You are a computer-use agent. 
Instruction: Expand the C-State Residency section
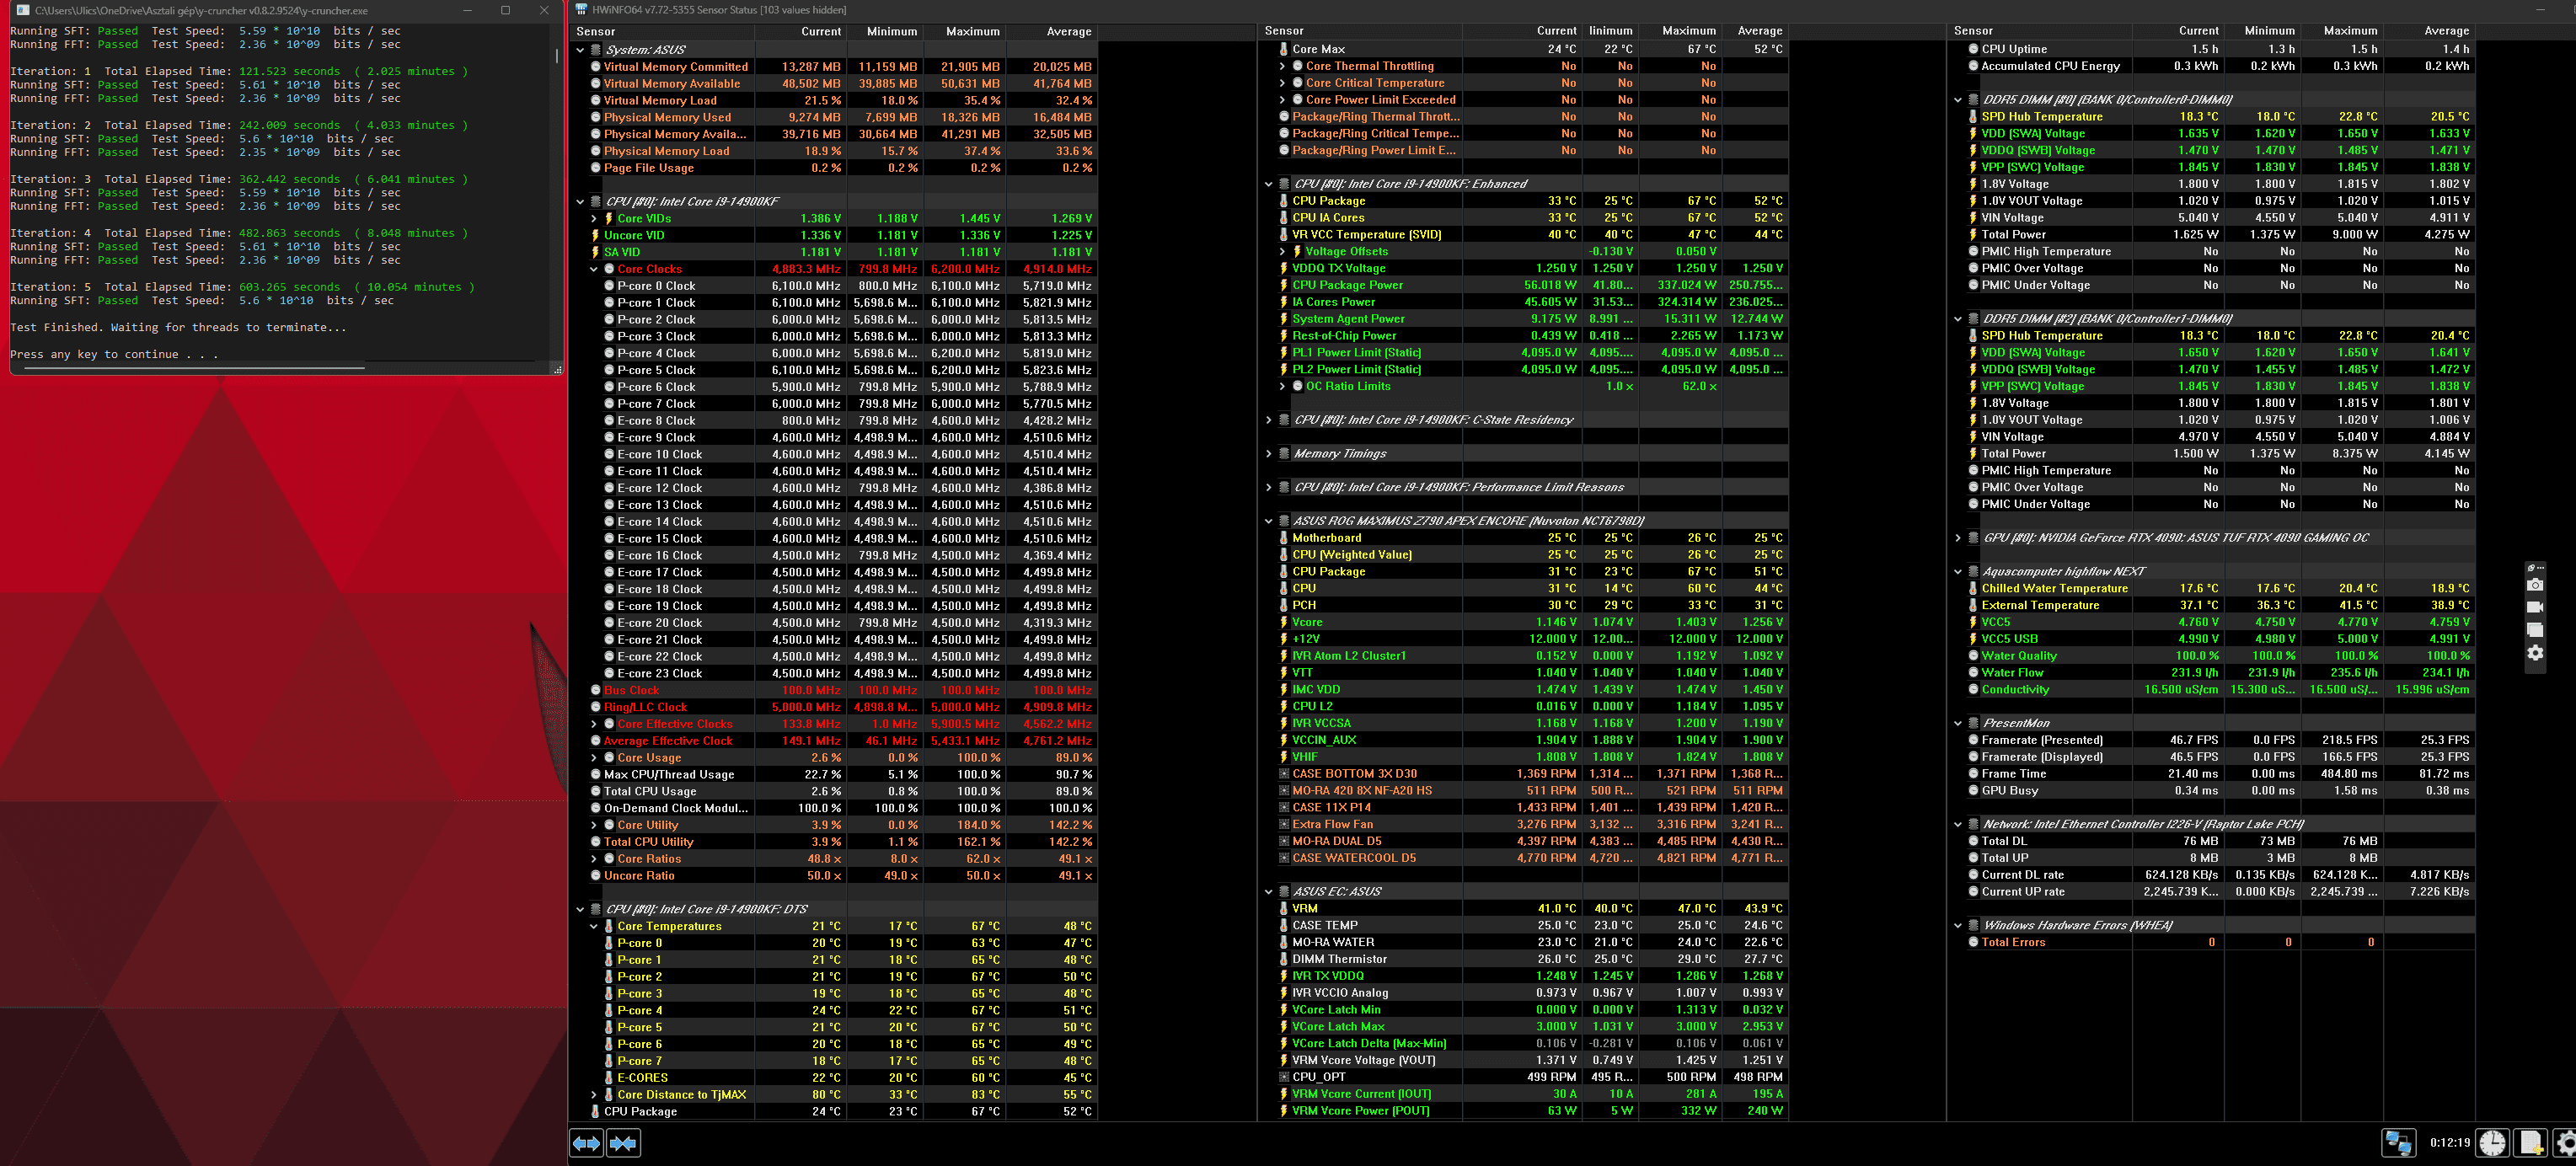1269,420
